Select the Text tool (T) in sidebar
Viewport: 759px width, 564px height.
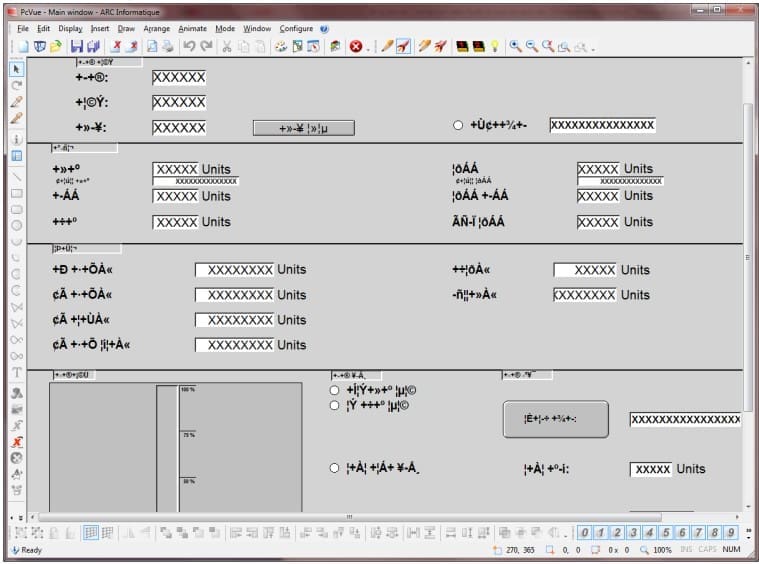[x=16, y=373]
